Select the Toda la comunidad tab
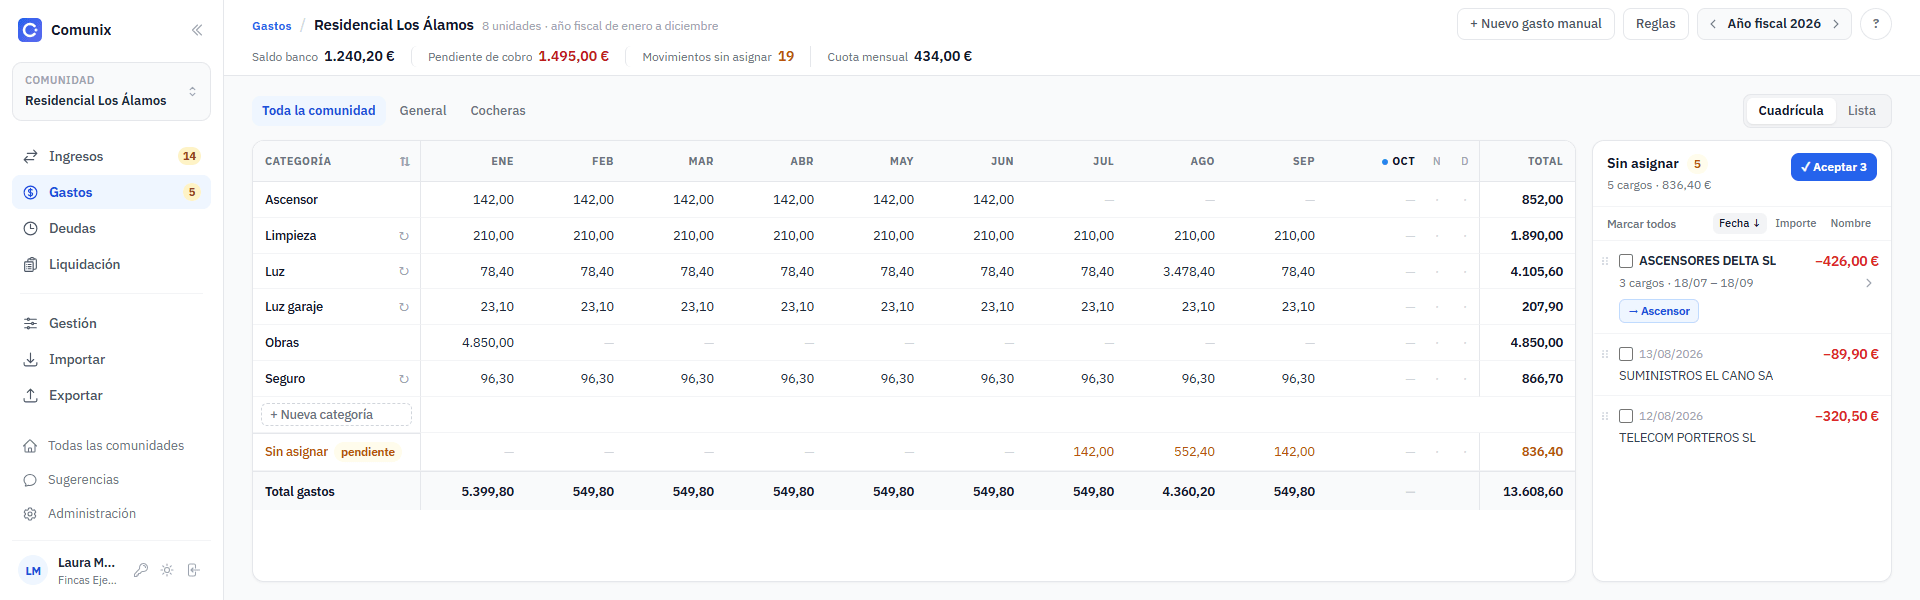Viewport: 1920px width, 600px height. coord(319,111)
